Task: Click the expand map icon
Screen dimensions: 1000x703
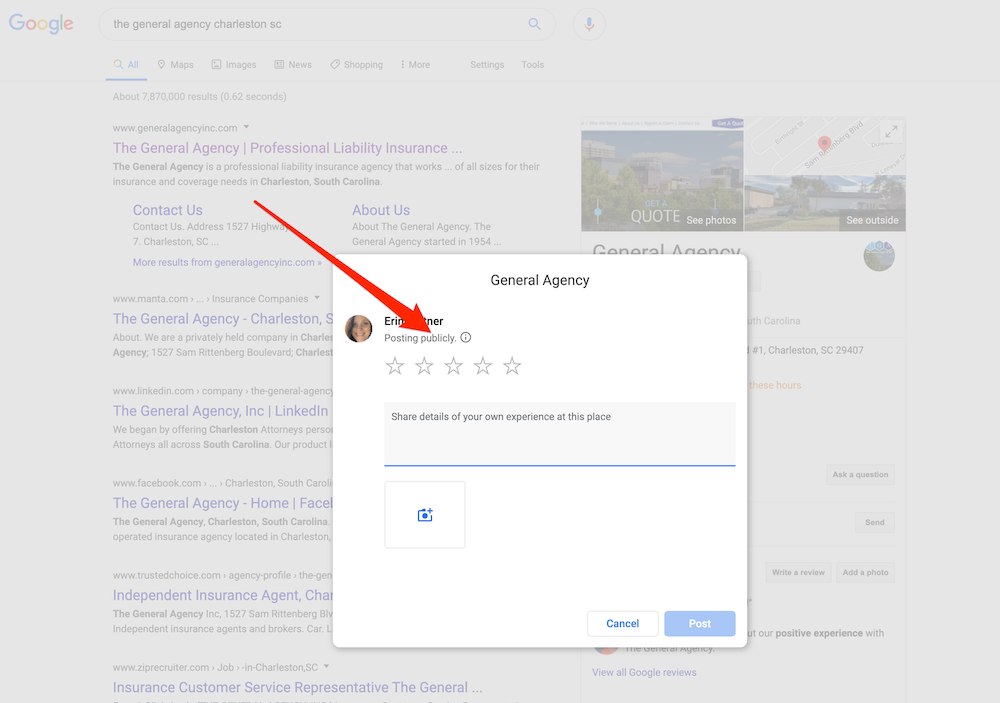Action: pos(891,132)
